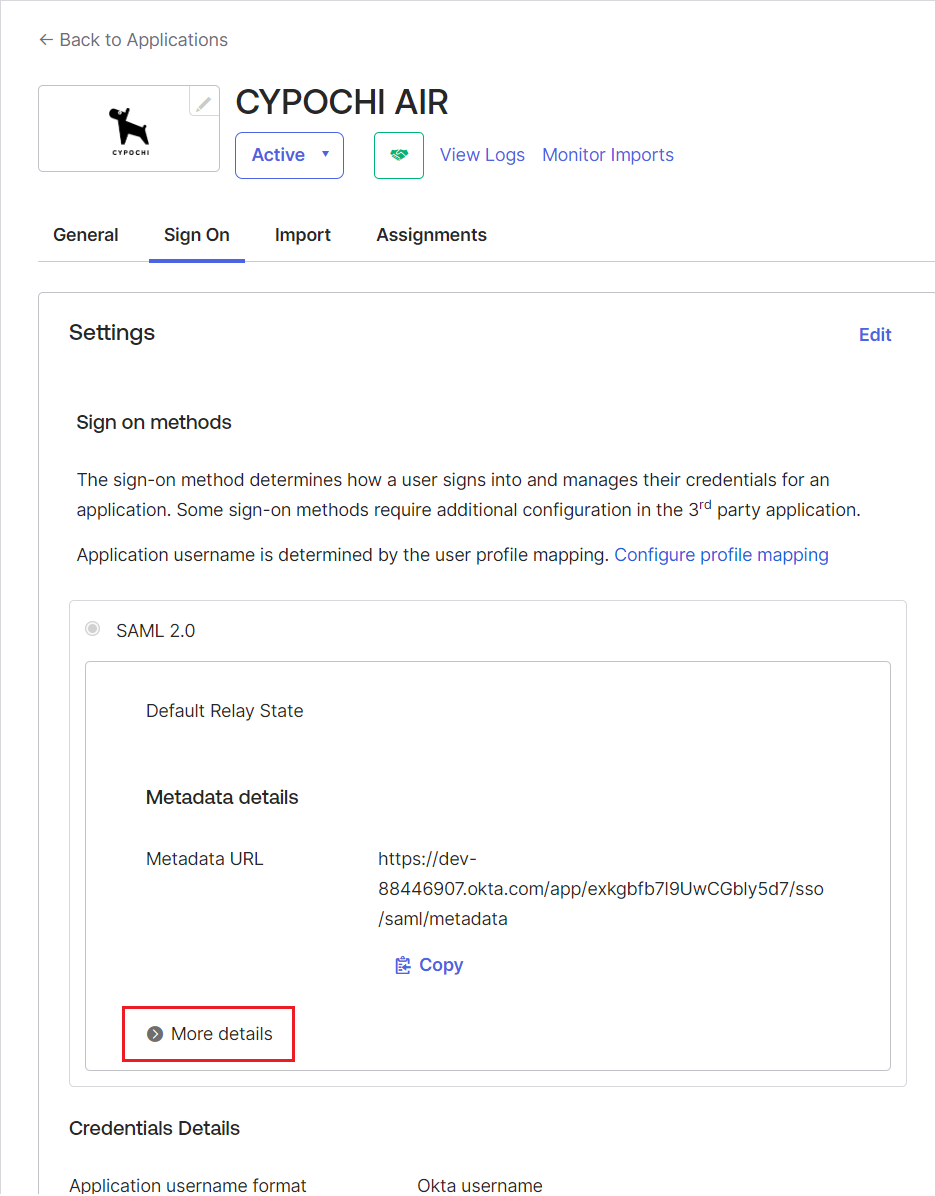Switch to the Sign On tab
Image resolution: width=935 pixels, height=1196 pixels.
pos(197,235)
